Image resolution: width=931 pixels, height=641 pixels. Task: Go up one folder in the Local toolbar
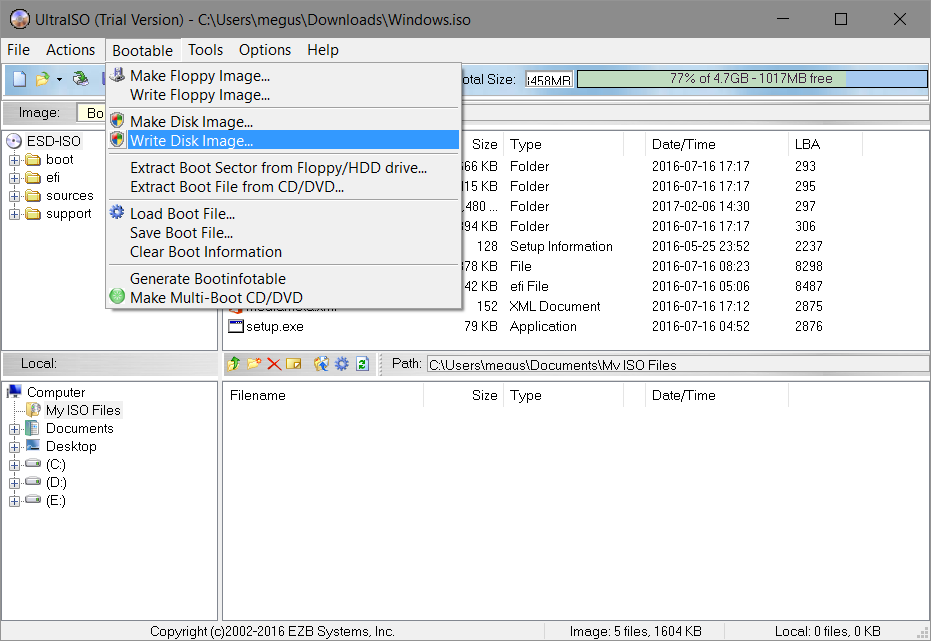pyautogui.click(x=234, y=364)
